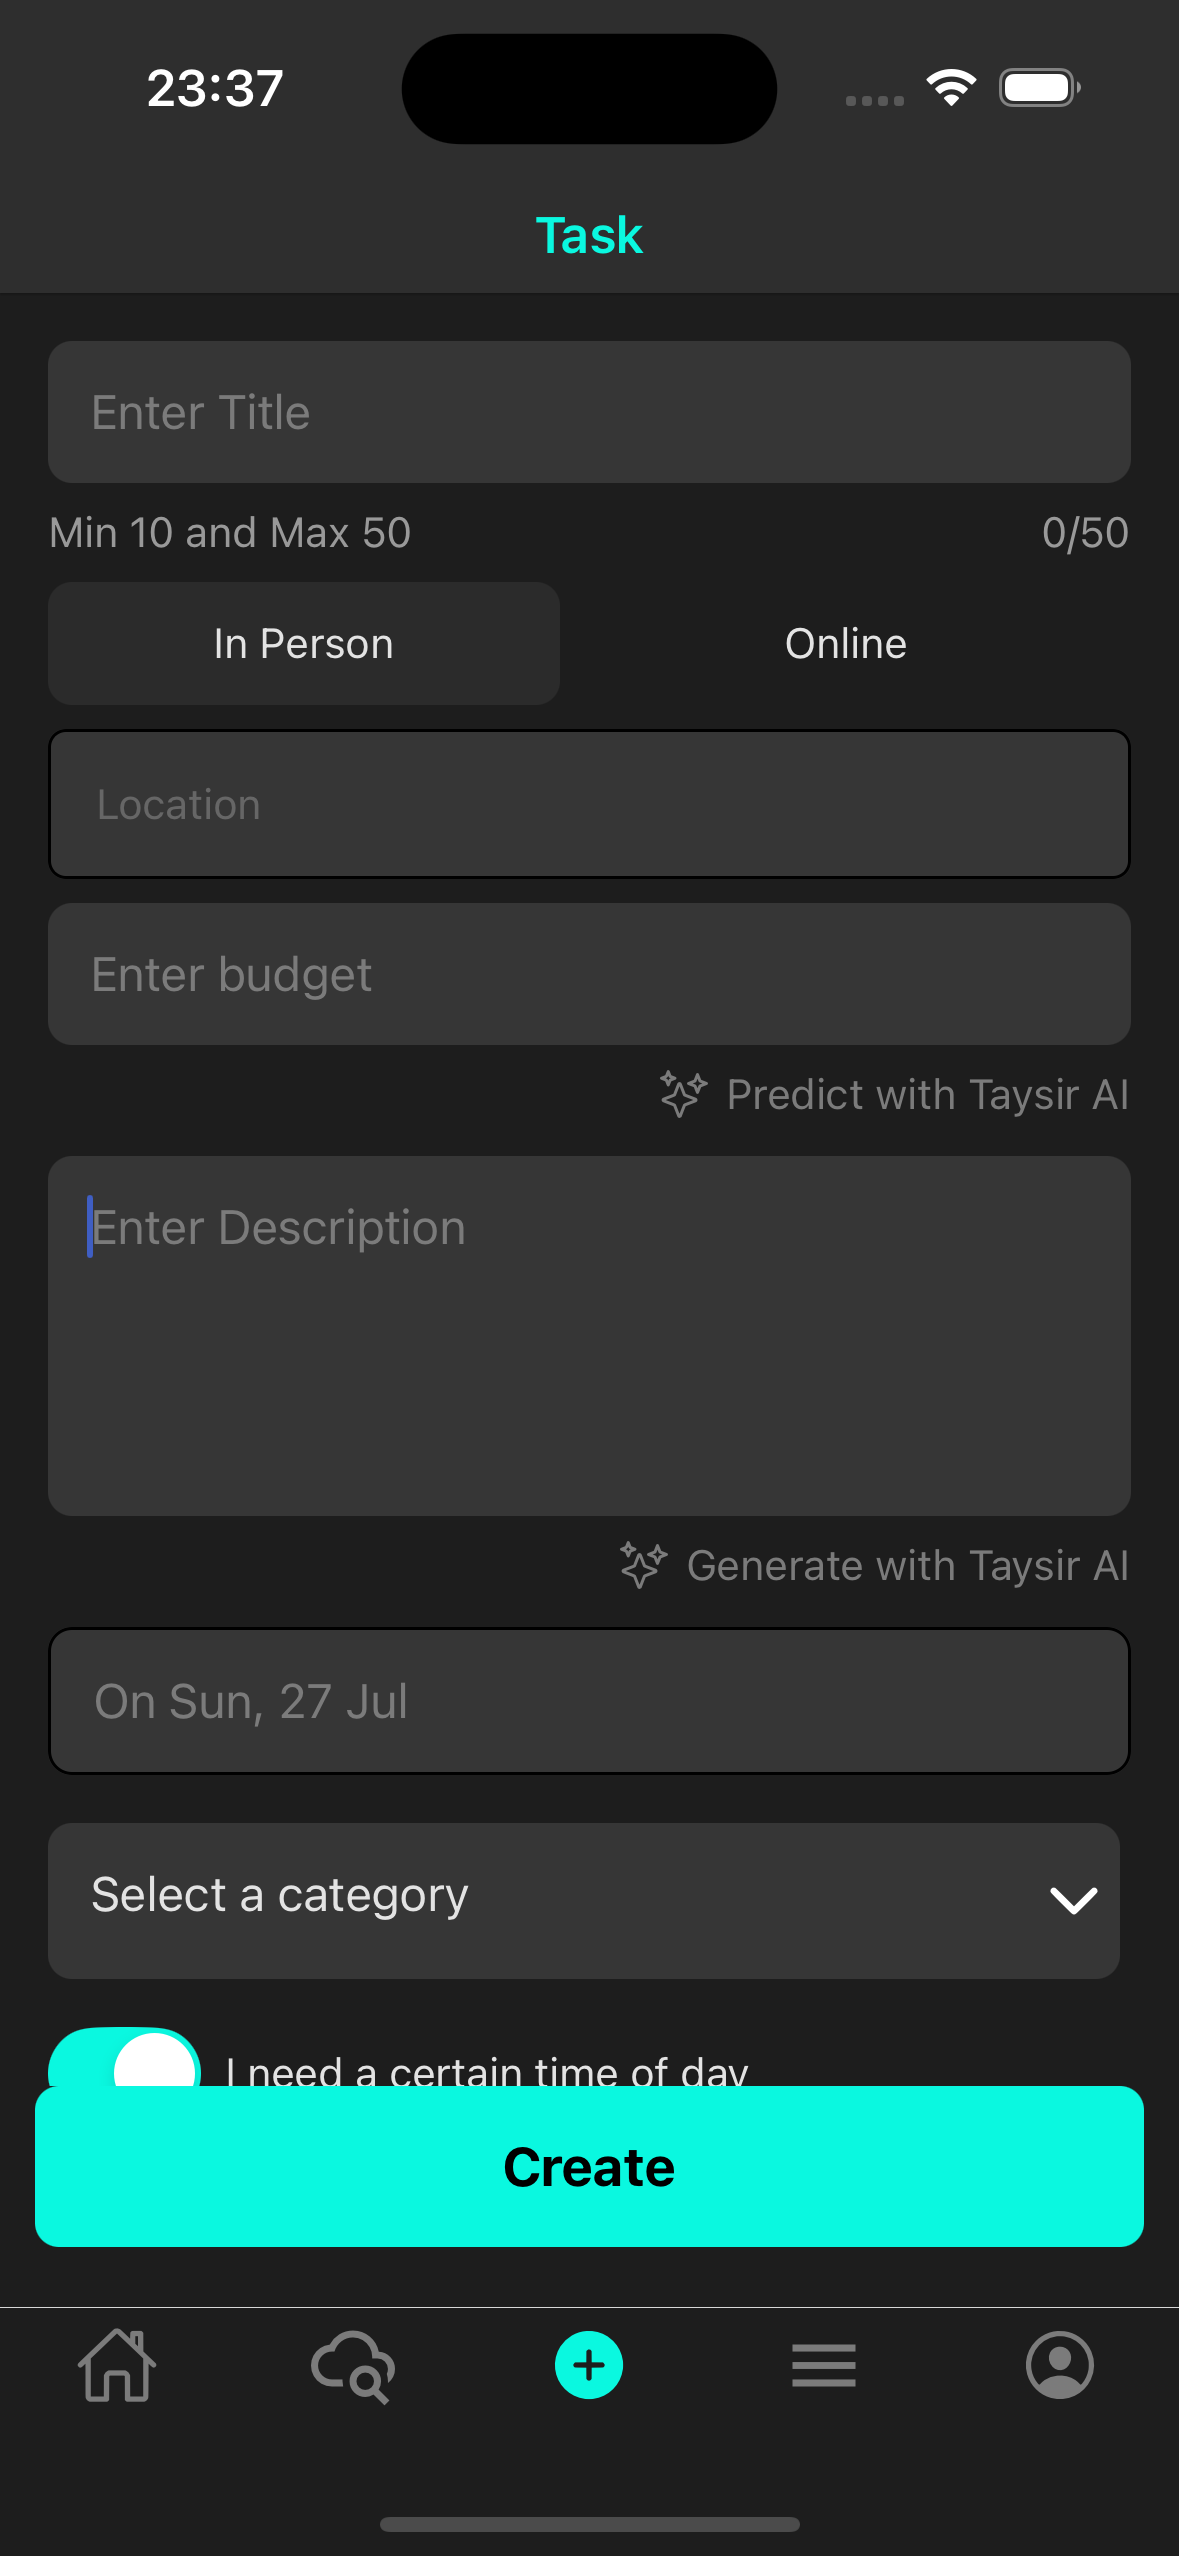The image size is (1179, 2556).
Task: Focus the Enter Title field
Action: coord(589,412)
